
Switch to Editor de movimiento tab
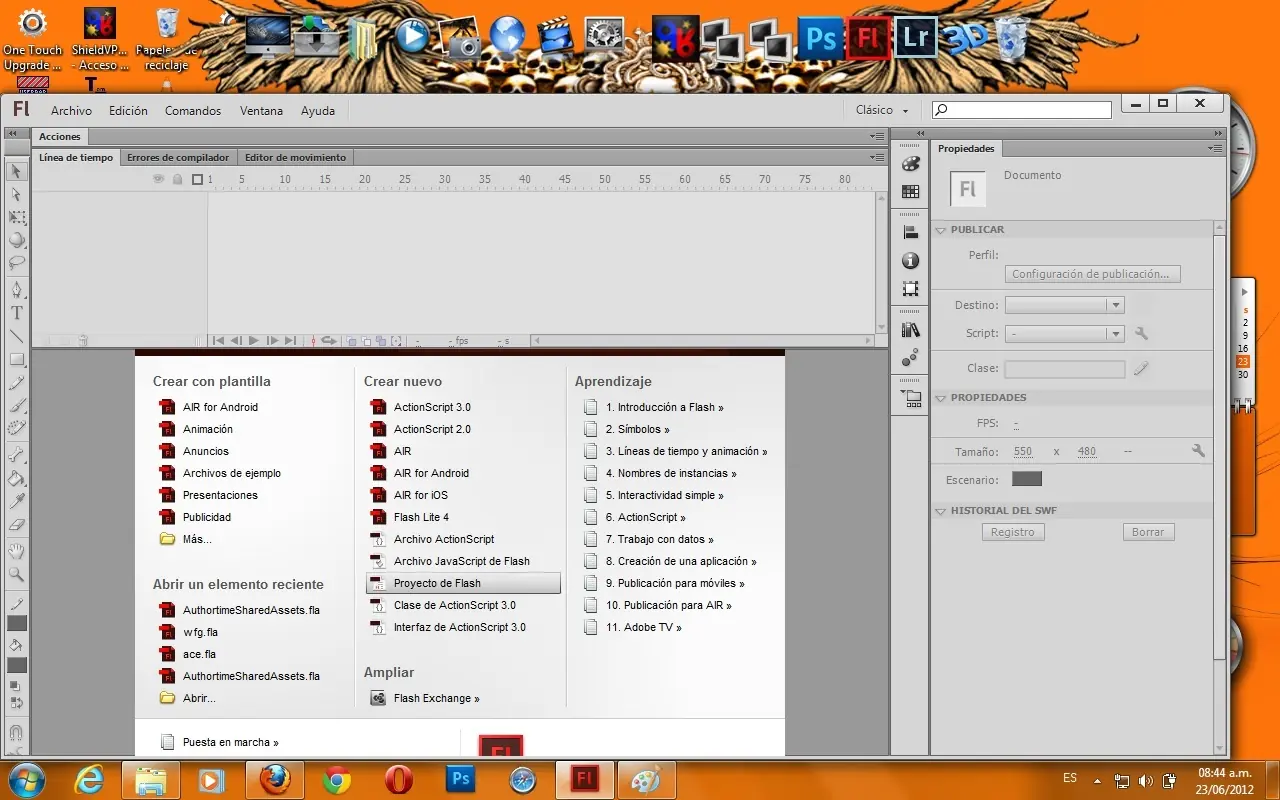pos(295,157)
